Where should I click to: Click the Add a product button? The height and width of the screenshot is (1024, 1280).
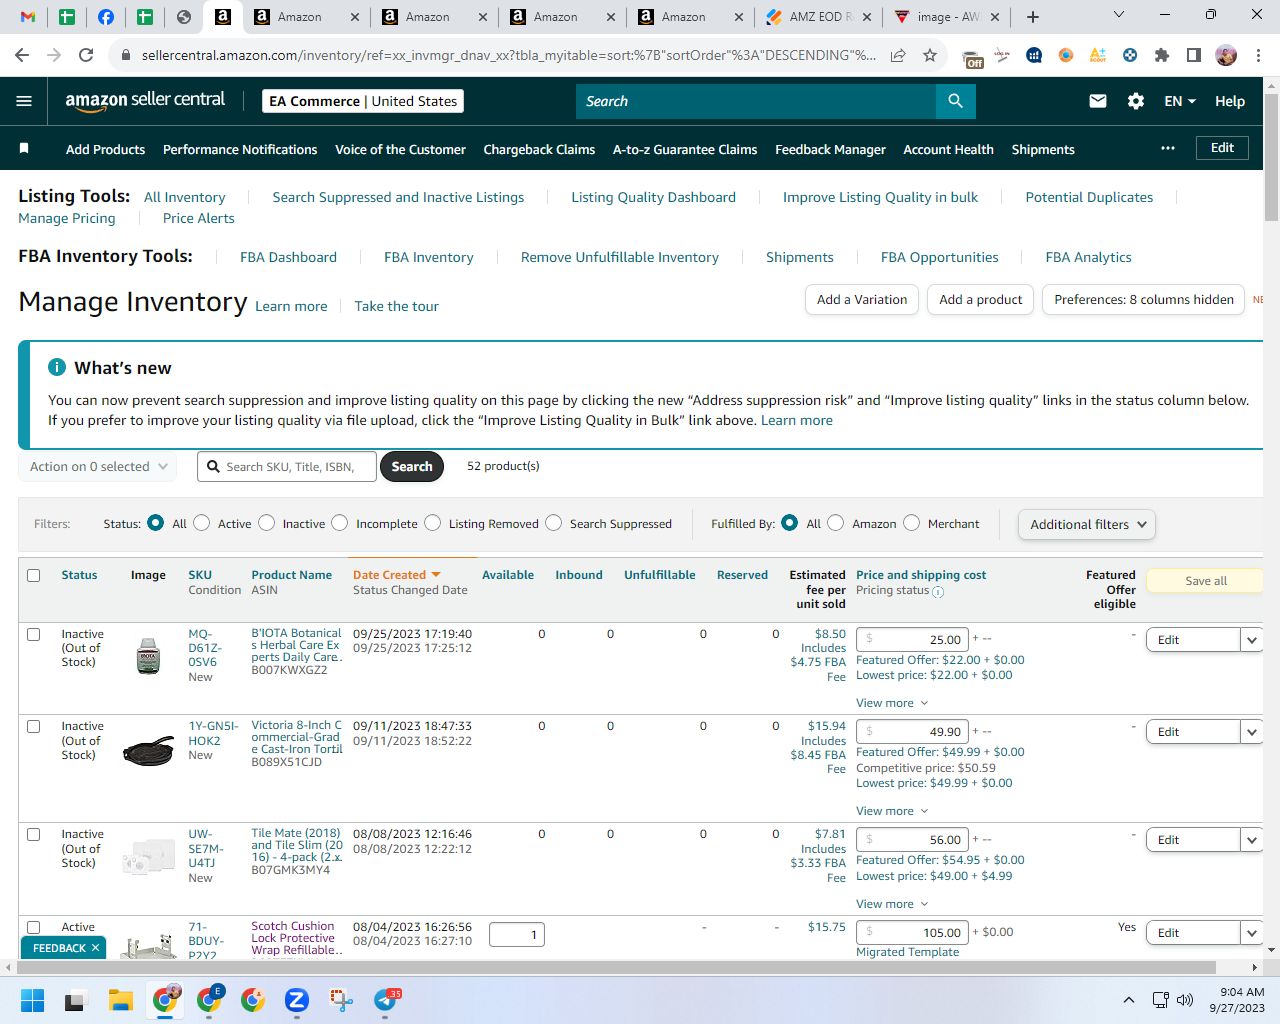(x=980, y=299)
